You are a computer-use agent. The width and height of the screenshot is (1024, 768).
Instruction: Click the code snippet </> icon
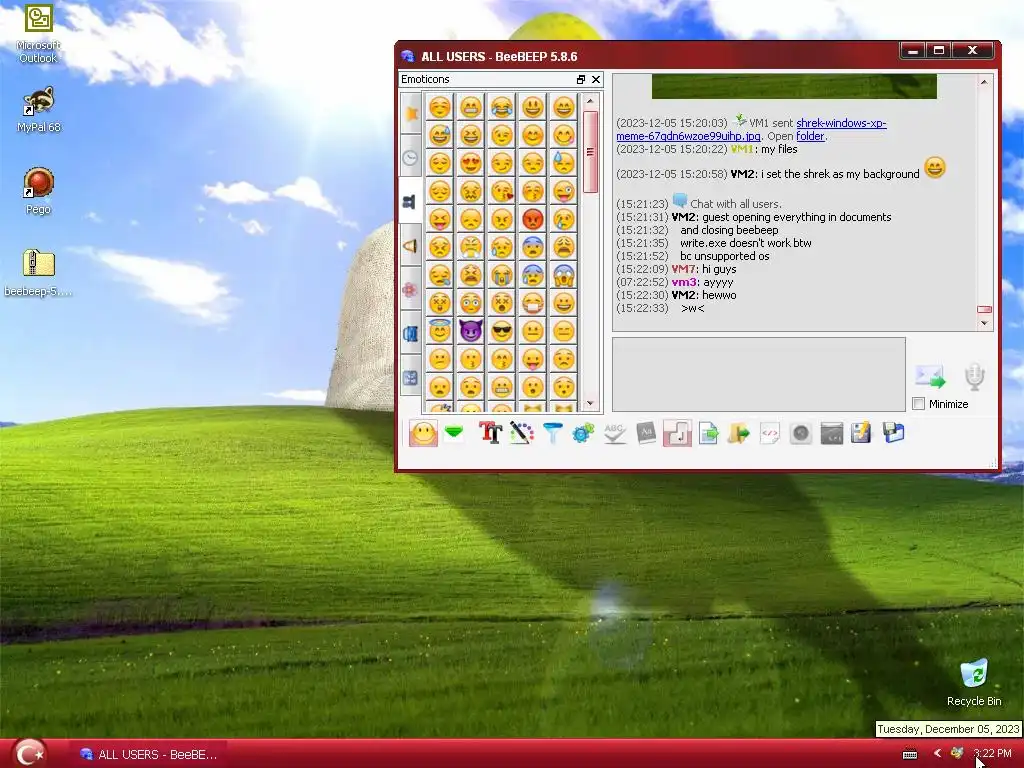pos(770,433)
